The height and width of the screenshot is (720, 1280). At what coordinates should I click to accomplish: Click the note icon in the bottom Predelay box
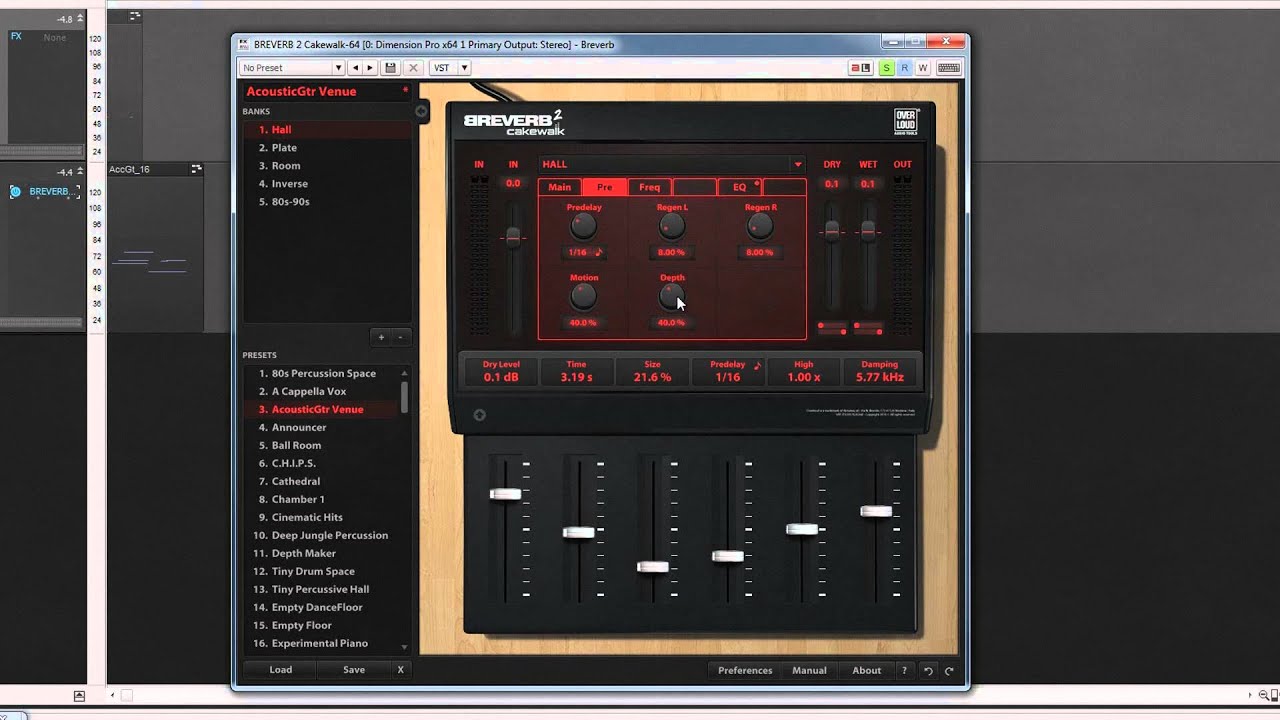[757, 365]
